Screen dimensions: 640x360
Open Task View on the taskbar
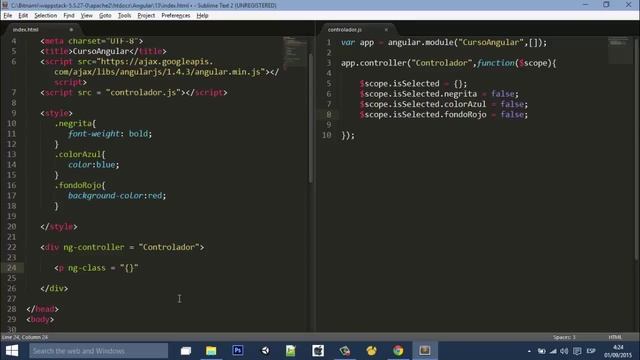click(186, 351)
